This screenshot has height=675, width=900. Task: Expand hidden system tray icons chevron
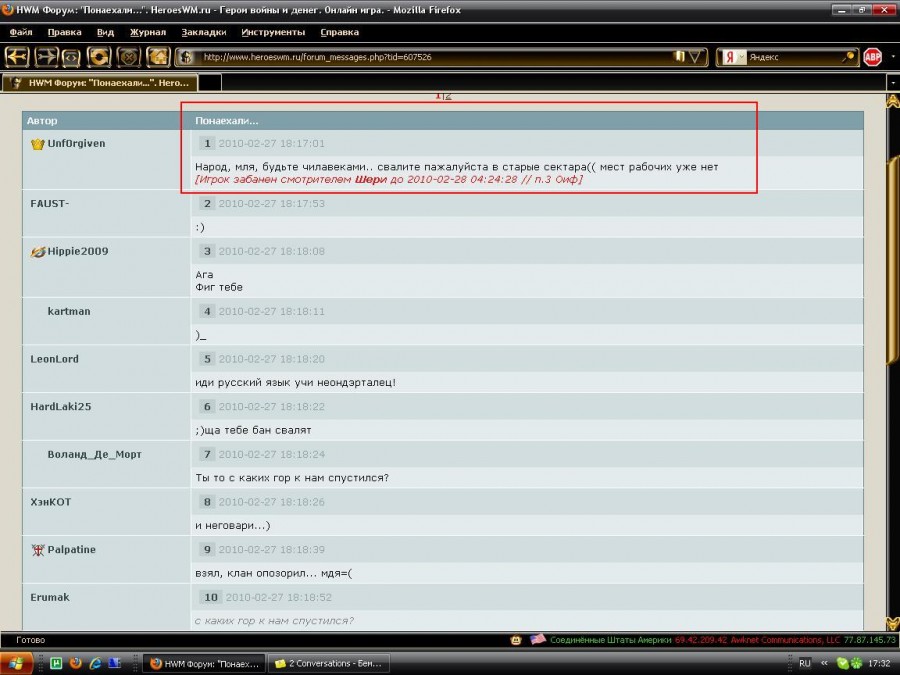(825, 663)
